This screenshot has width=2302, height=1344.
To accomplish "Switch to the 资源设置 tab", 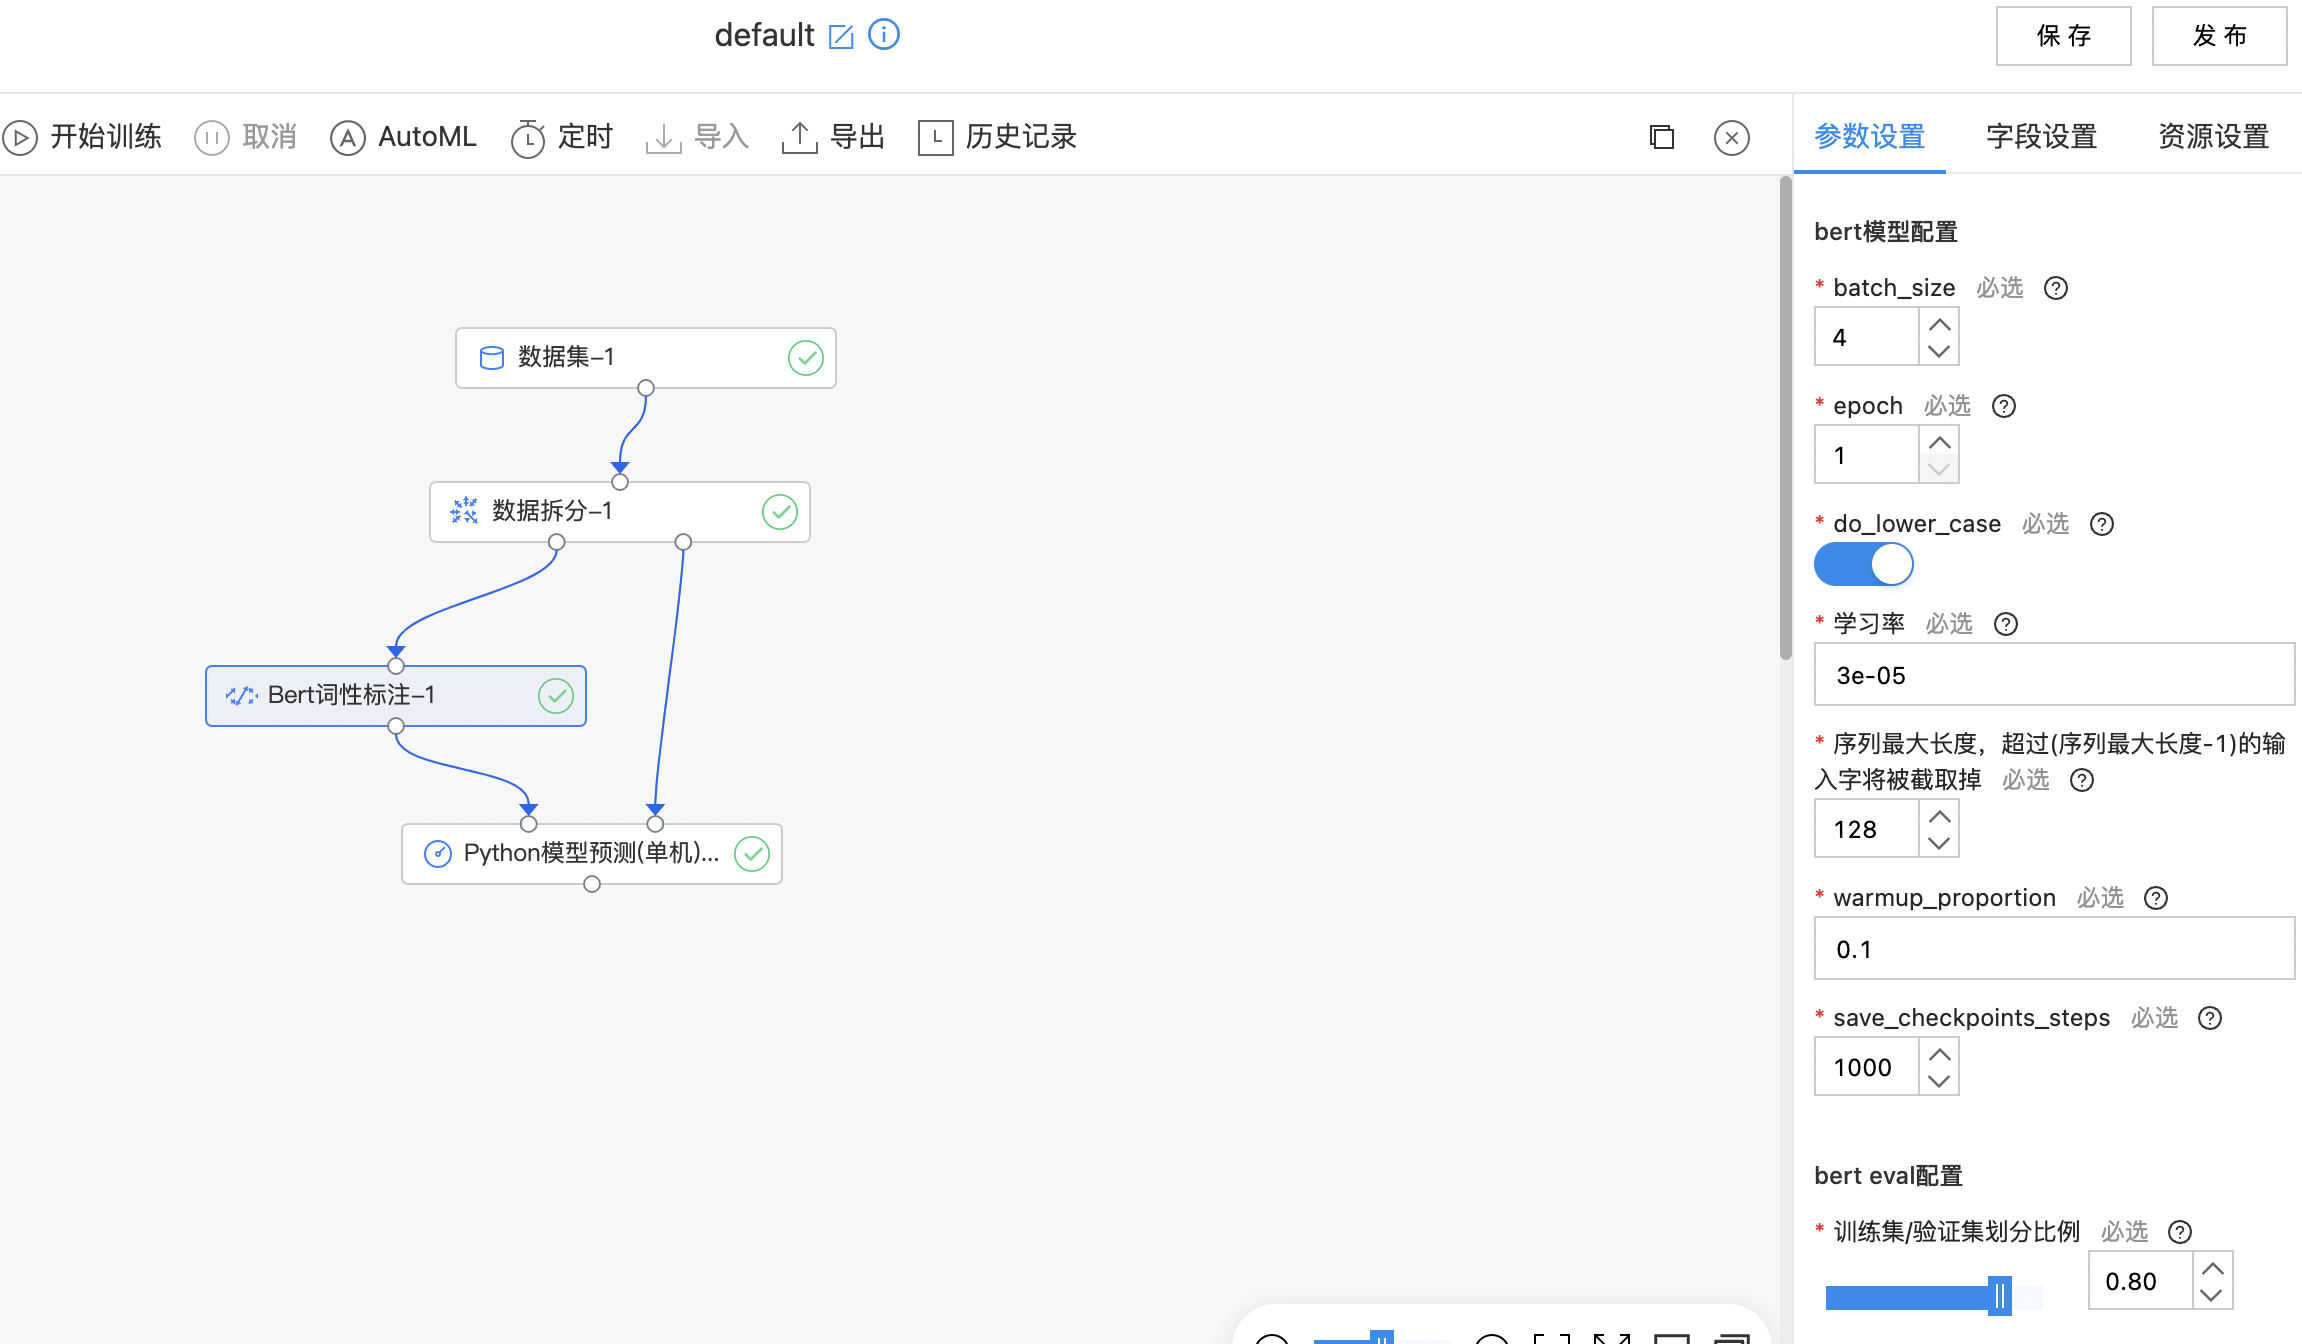I will (x=2214, y=137).
